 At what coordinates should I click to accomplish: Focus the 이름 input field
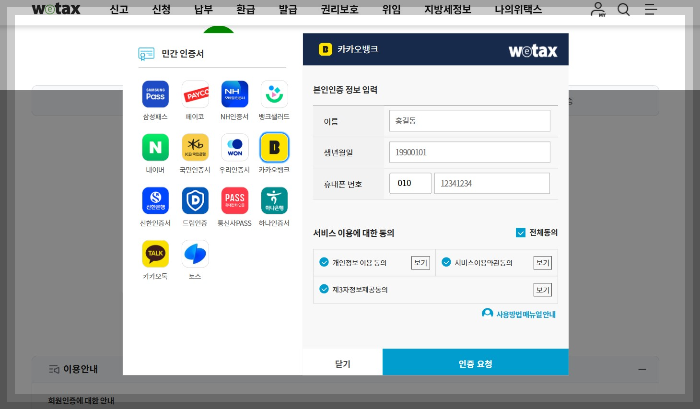pos(470,121)
